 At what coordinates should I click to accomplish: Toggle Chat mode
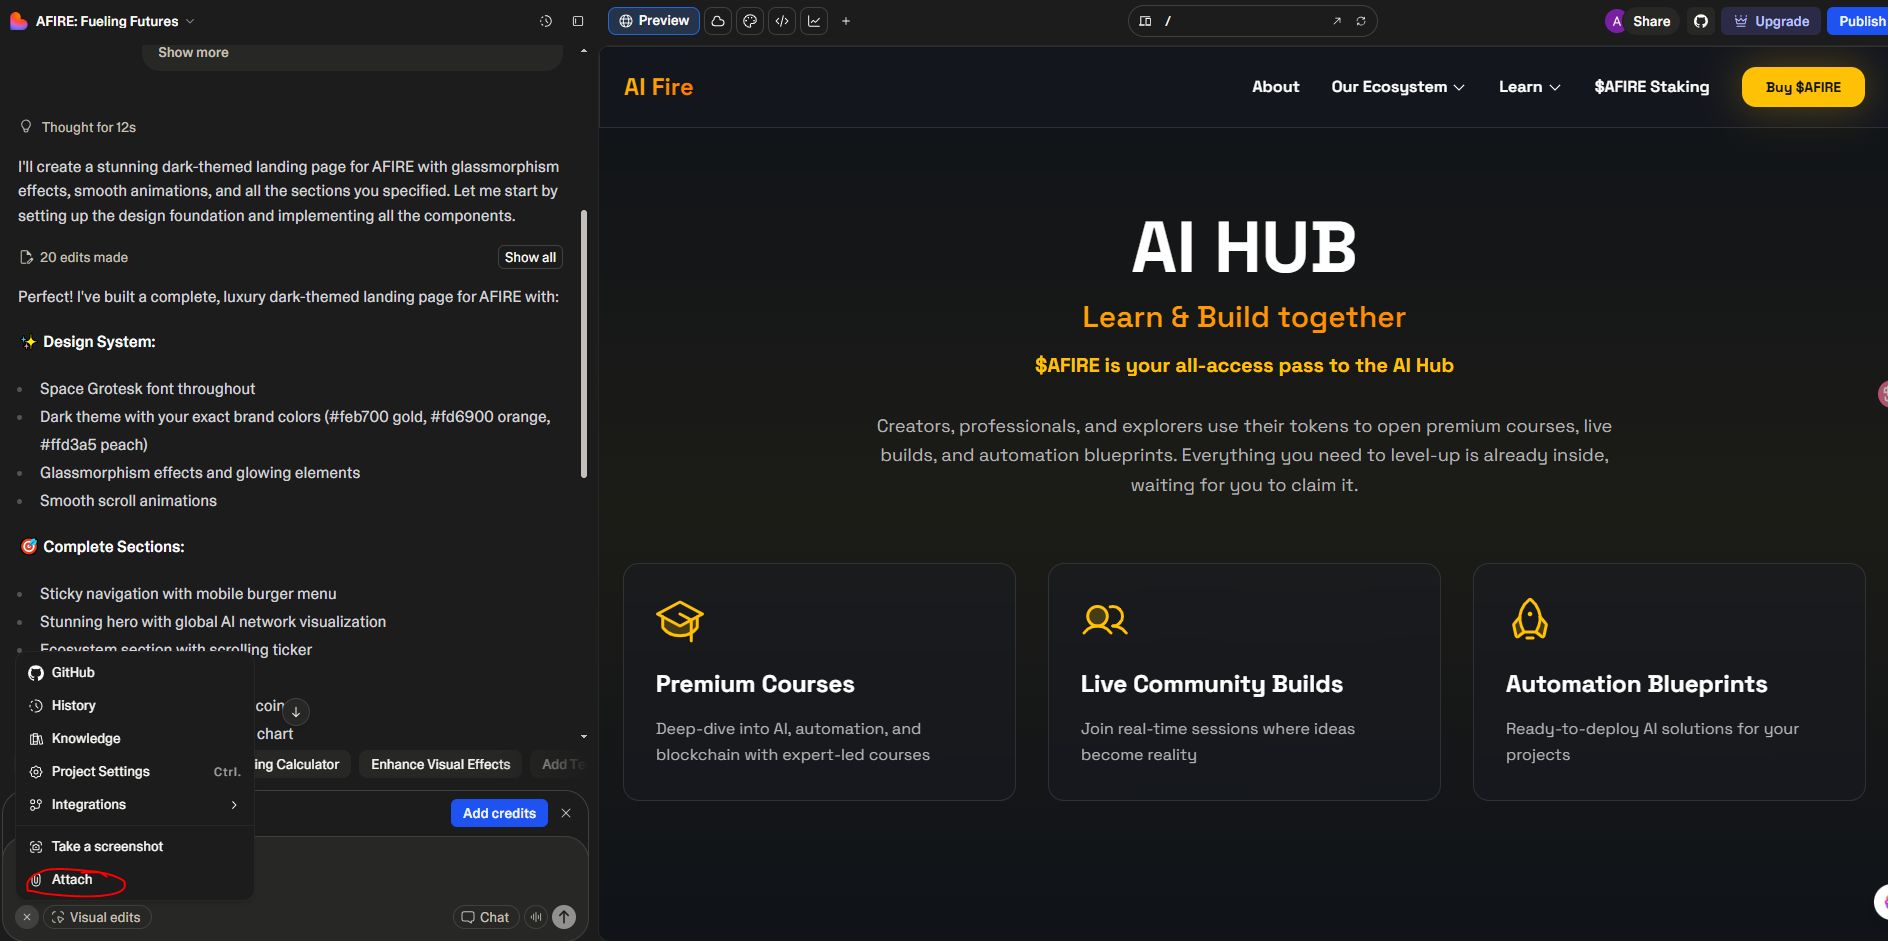click(485, 917)
